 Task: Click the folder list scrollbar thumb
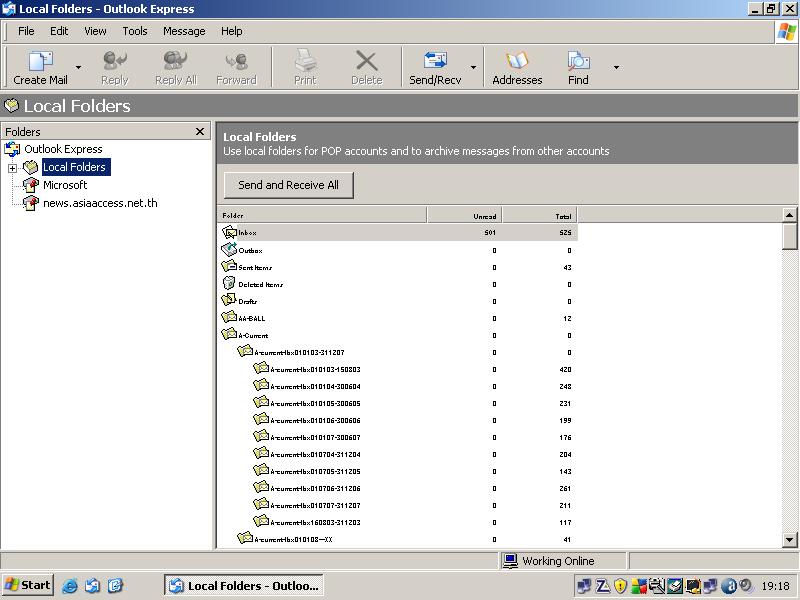tap(789, 236)
